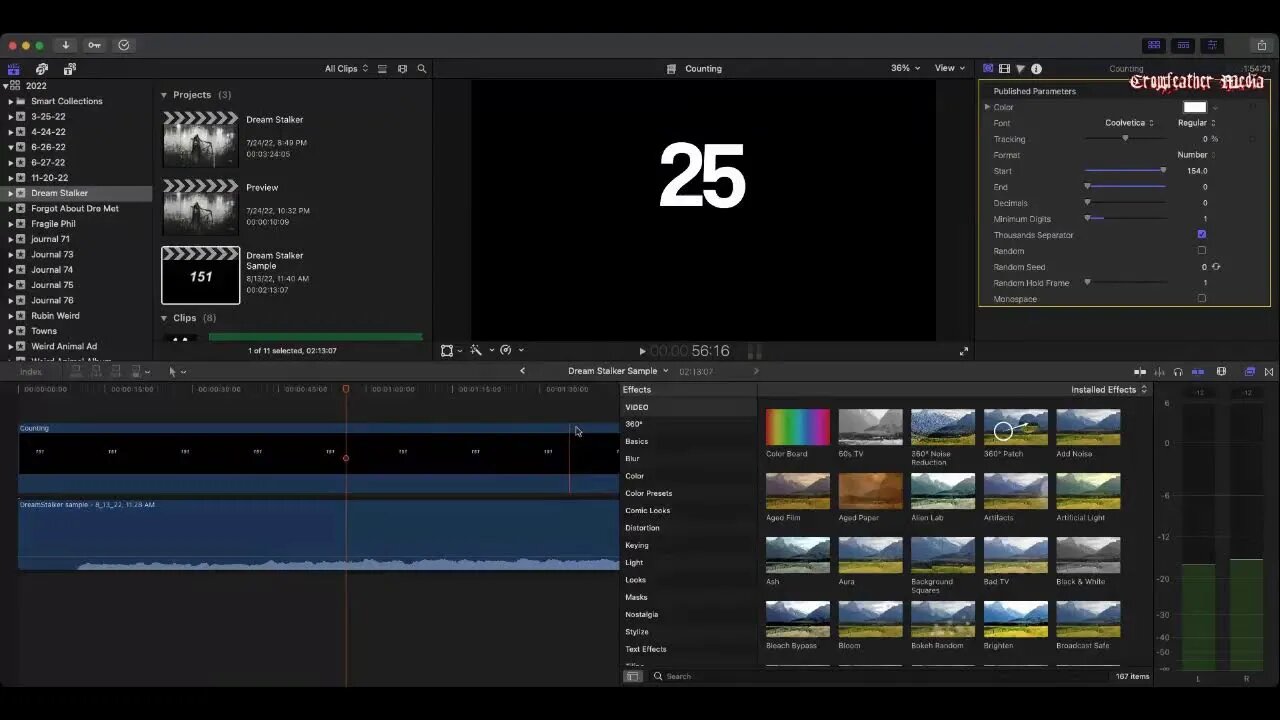Screen dimensions: 1280x720
Task: Click the Share export icon
Action: coord(1261,45)
